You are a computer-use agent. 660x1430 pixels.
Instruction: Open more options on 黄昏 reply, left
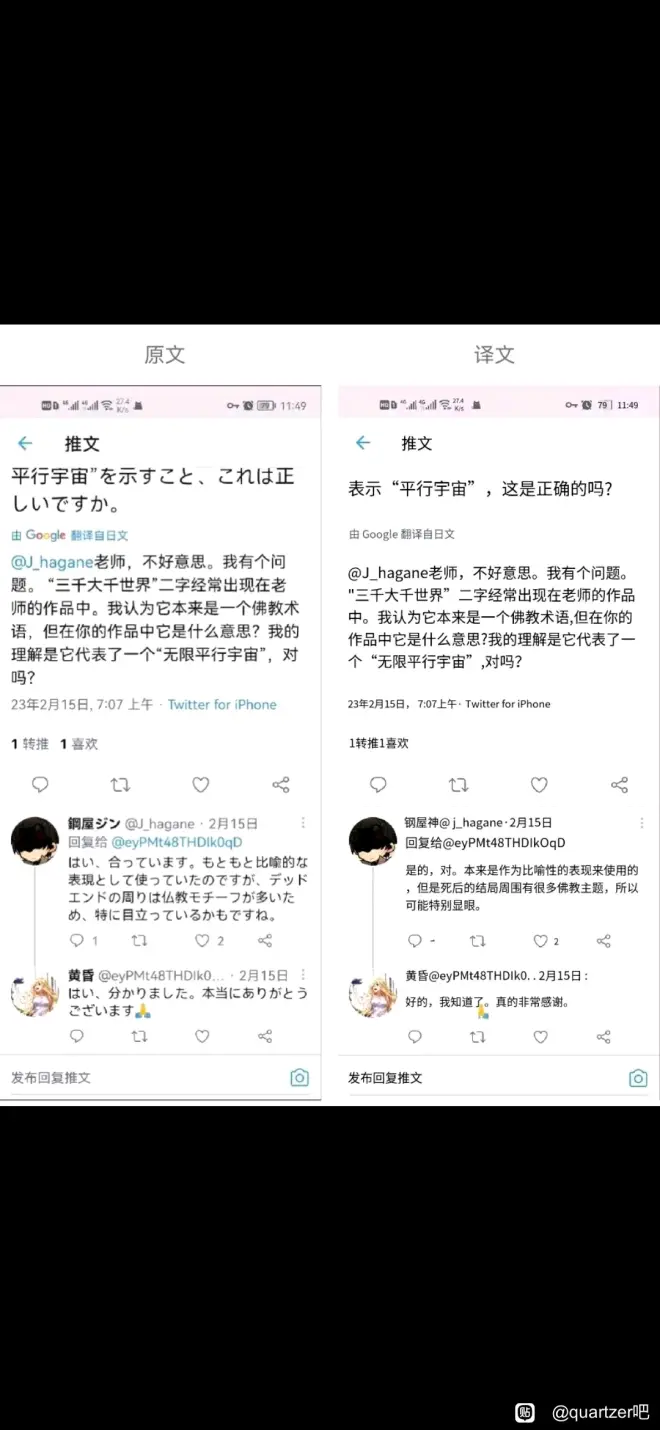[x=304, y=974]
